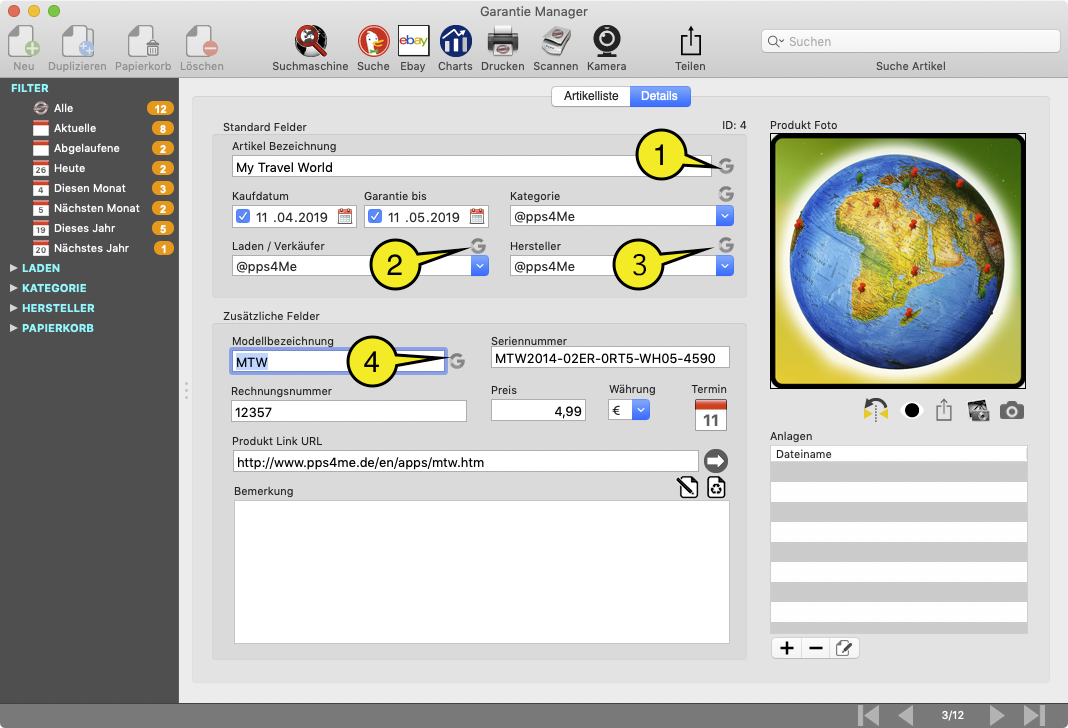The image size is (1068, 728).
Task: Open the Kategorie dropdown
Action: (725, 217)
